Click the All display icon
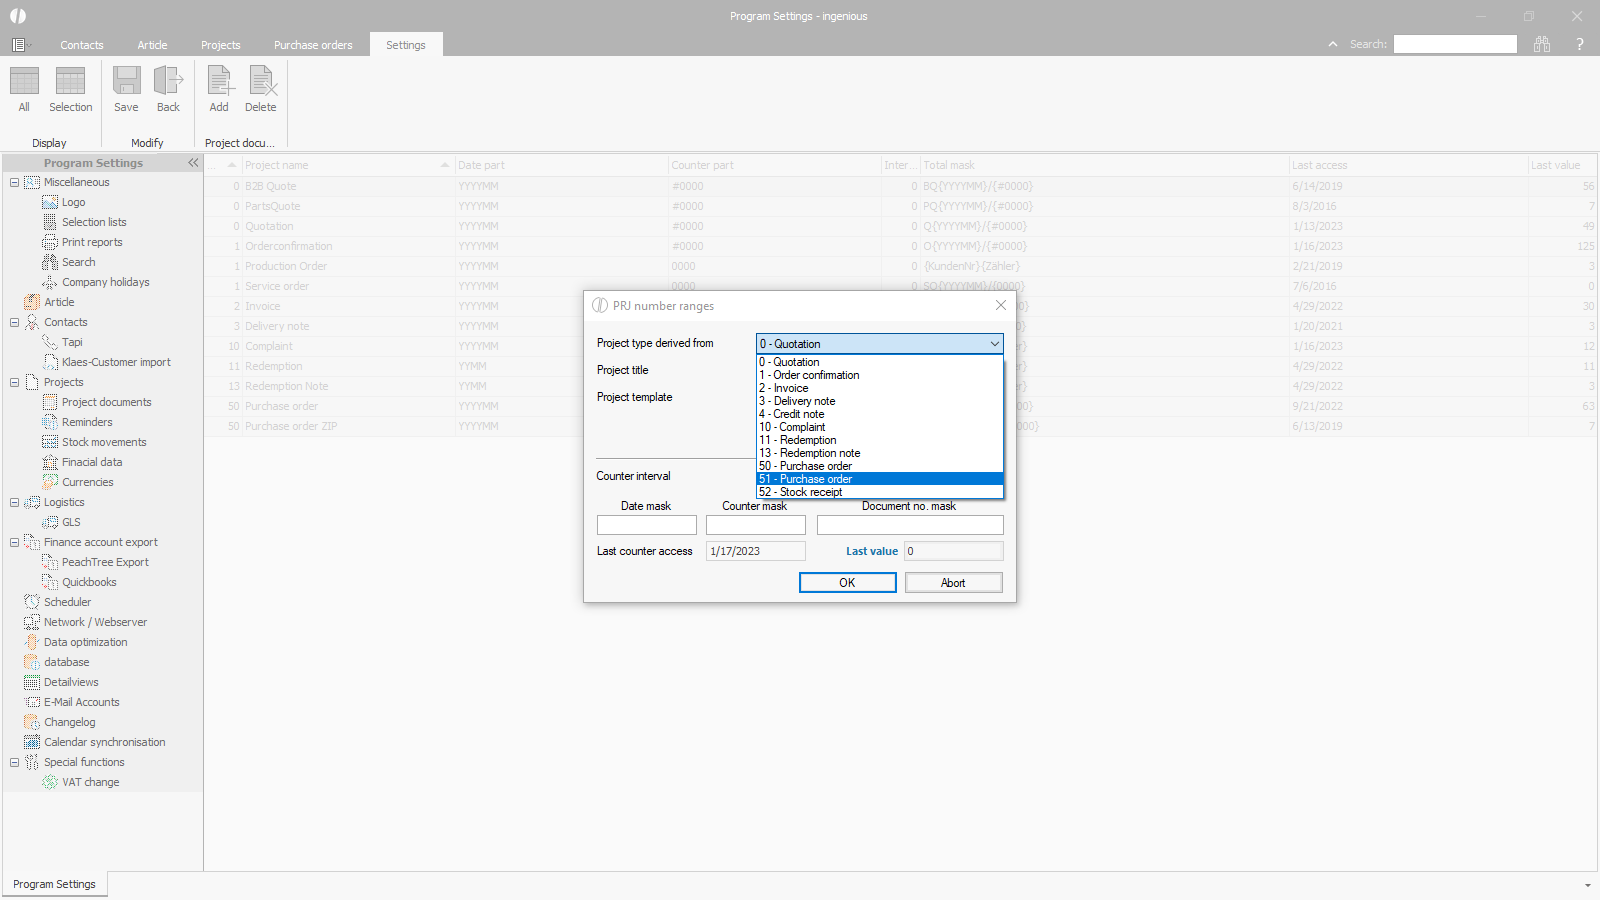 point(24,82)
